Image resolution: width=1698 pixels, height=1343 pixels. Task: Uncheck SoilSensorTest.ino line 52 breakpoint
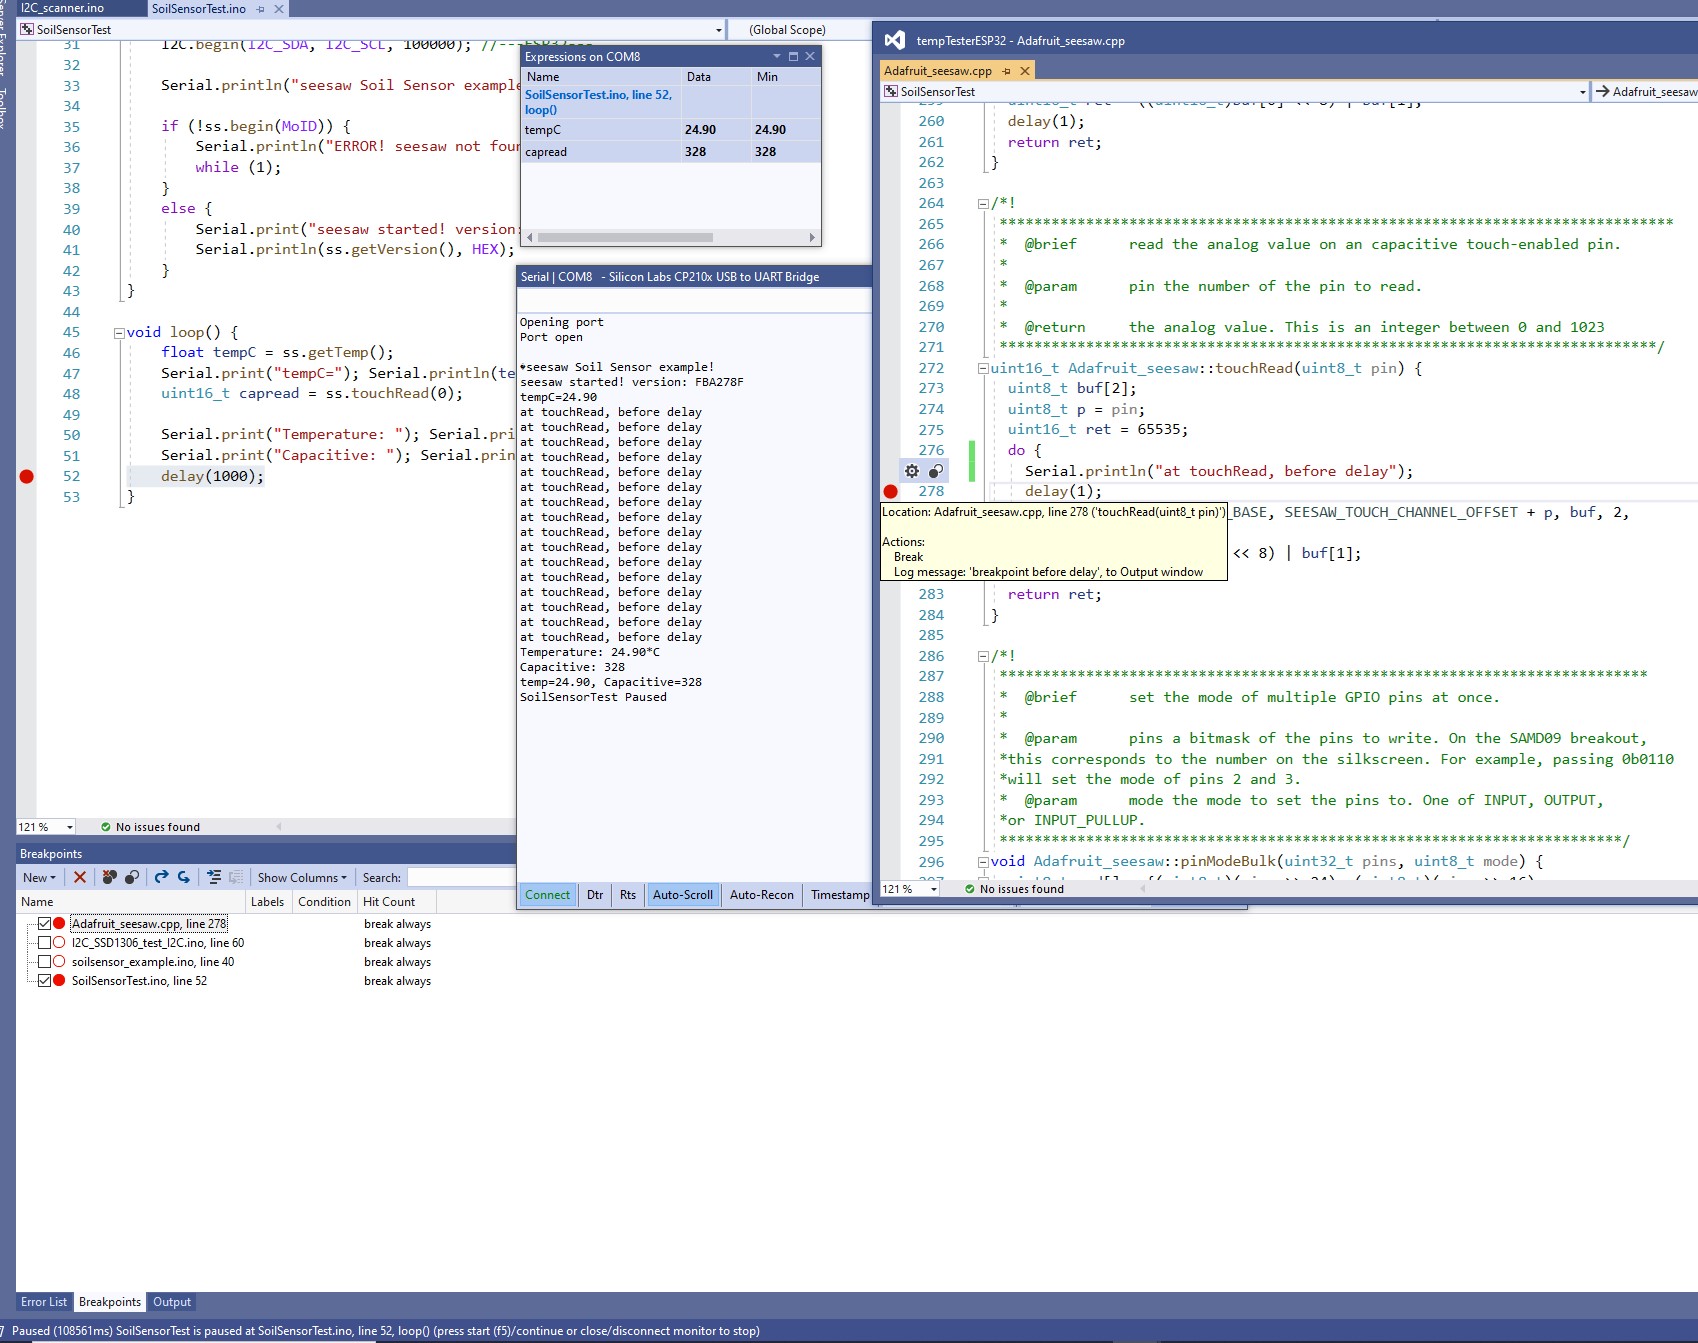[x=44, y=980]
